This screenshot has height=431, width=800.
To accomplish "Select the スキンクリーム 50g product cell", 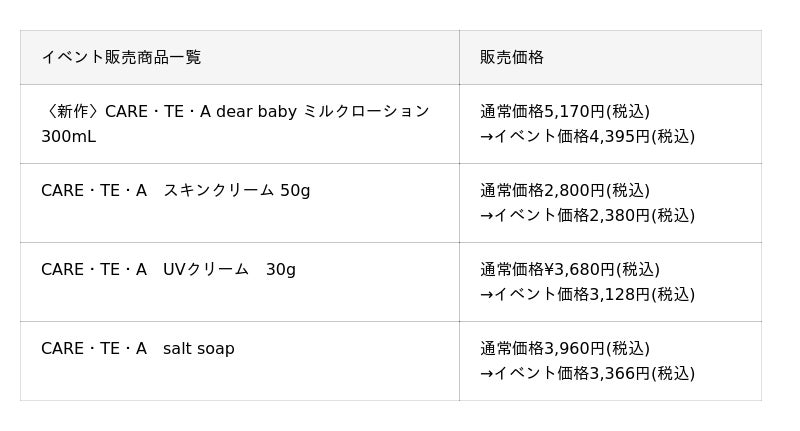I will point(236,190).
